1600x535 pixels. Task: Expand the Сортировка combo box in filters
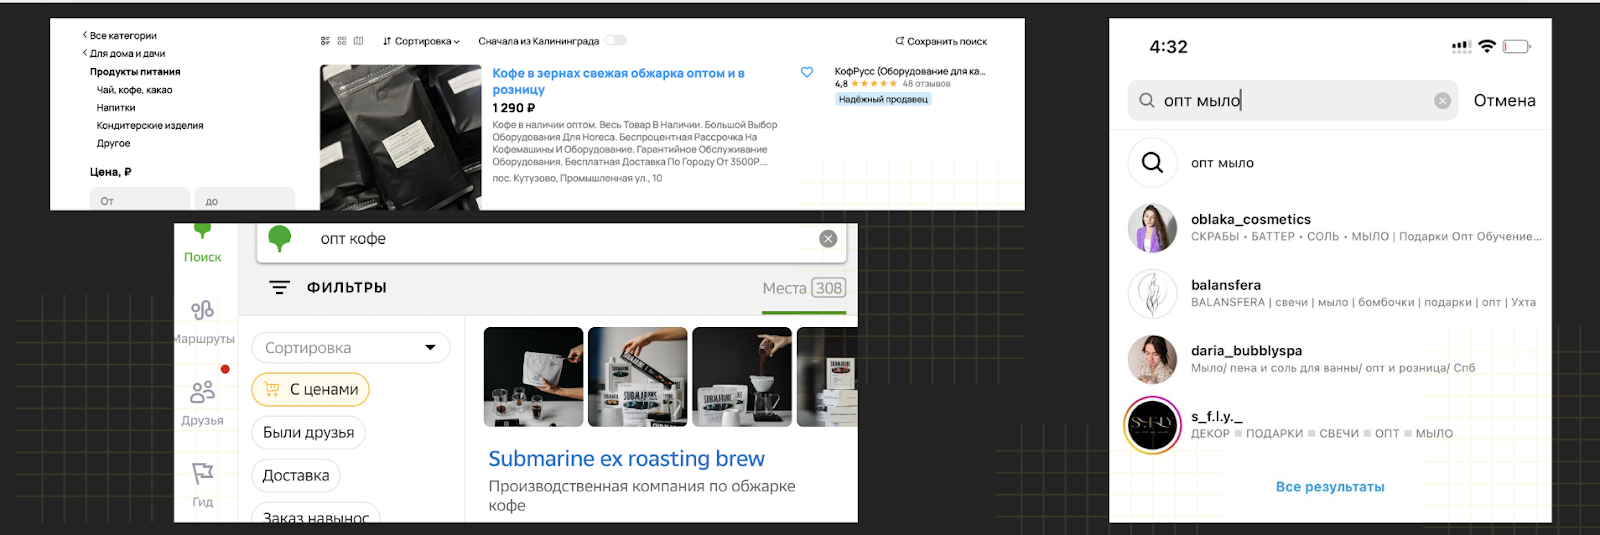[x=350, y=348]
